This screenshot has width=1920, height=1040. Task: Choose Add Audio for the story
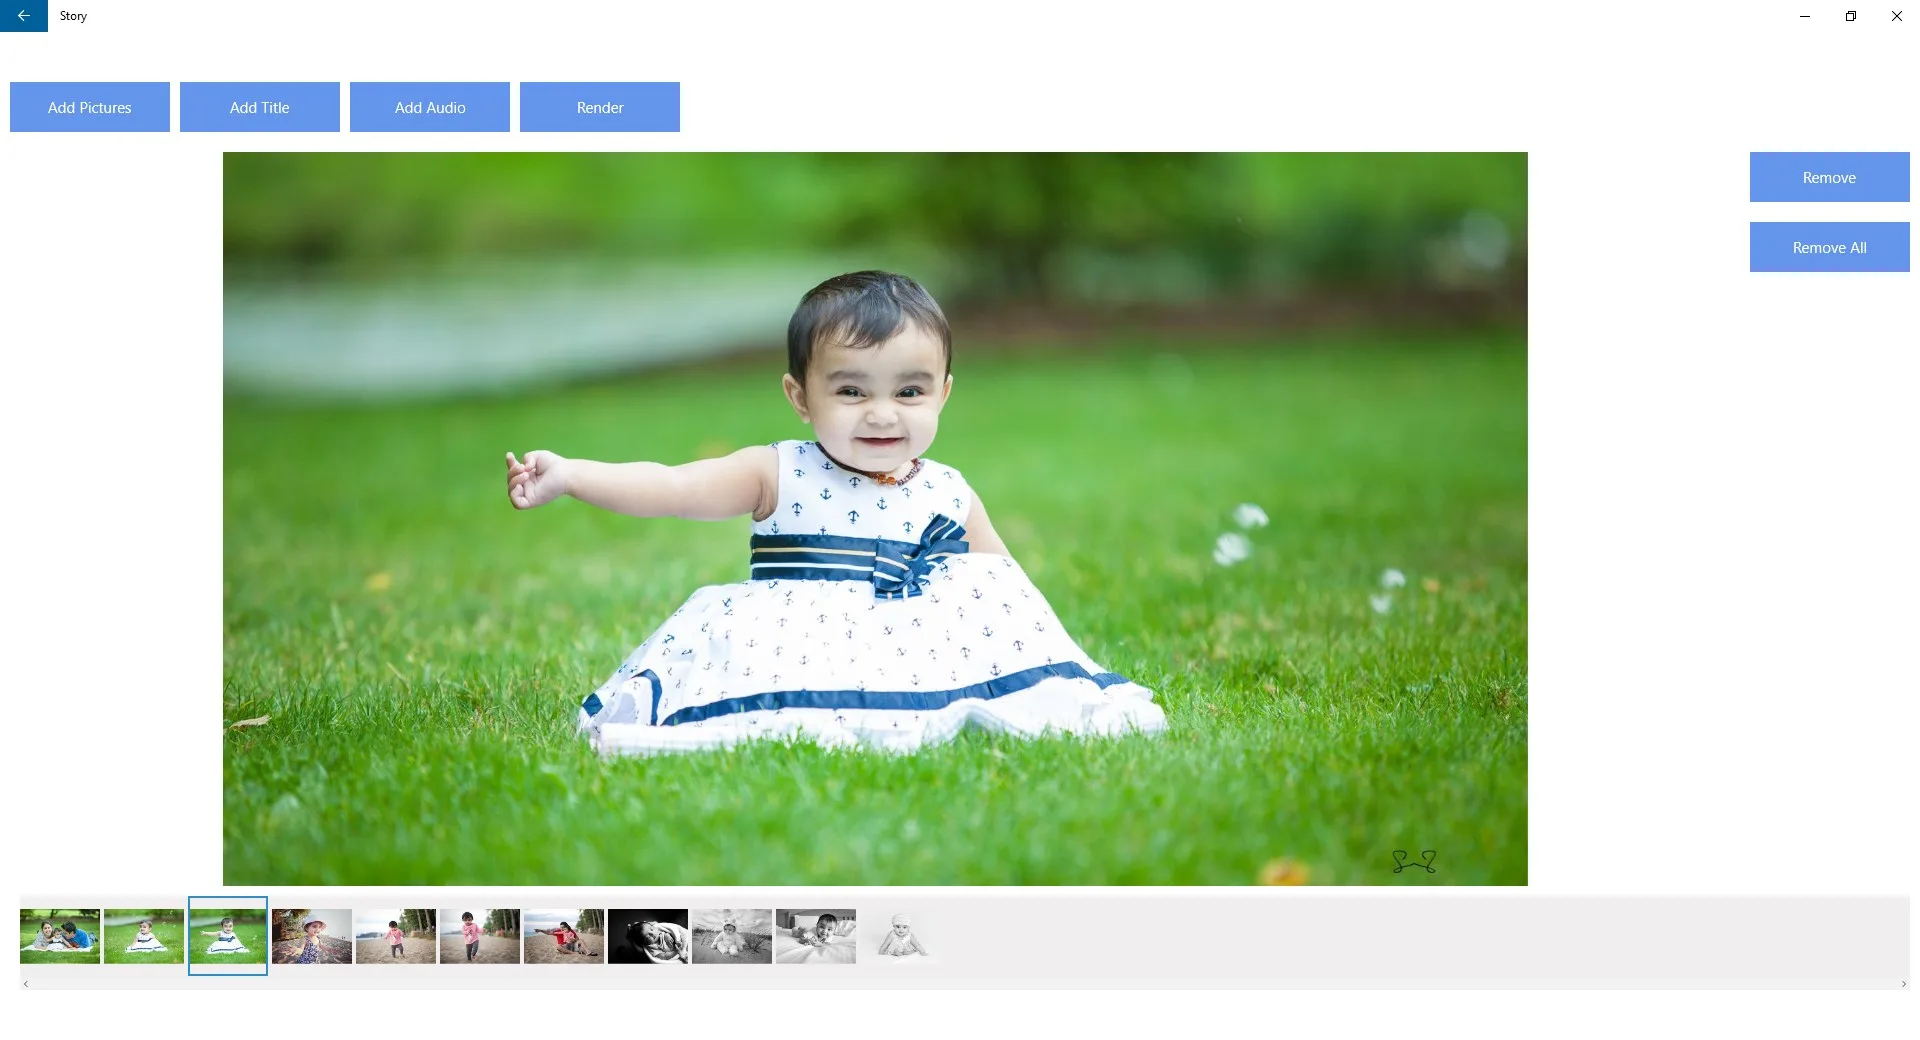pos(430,107)
